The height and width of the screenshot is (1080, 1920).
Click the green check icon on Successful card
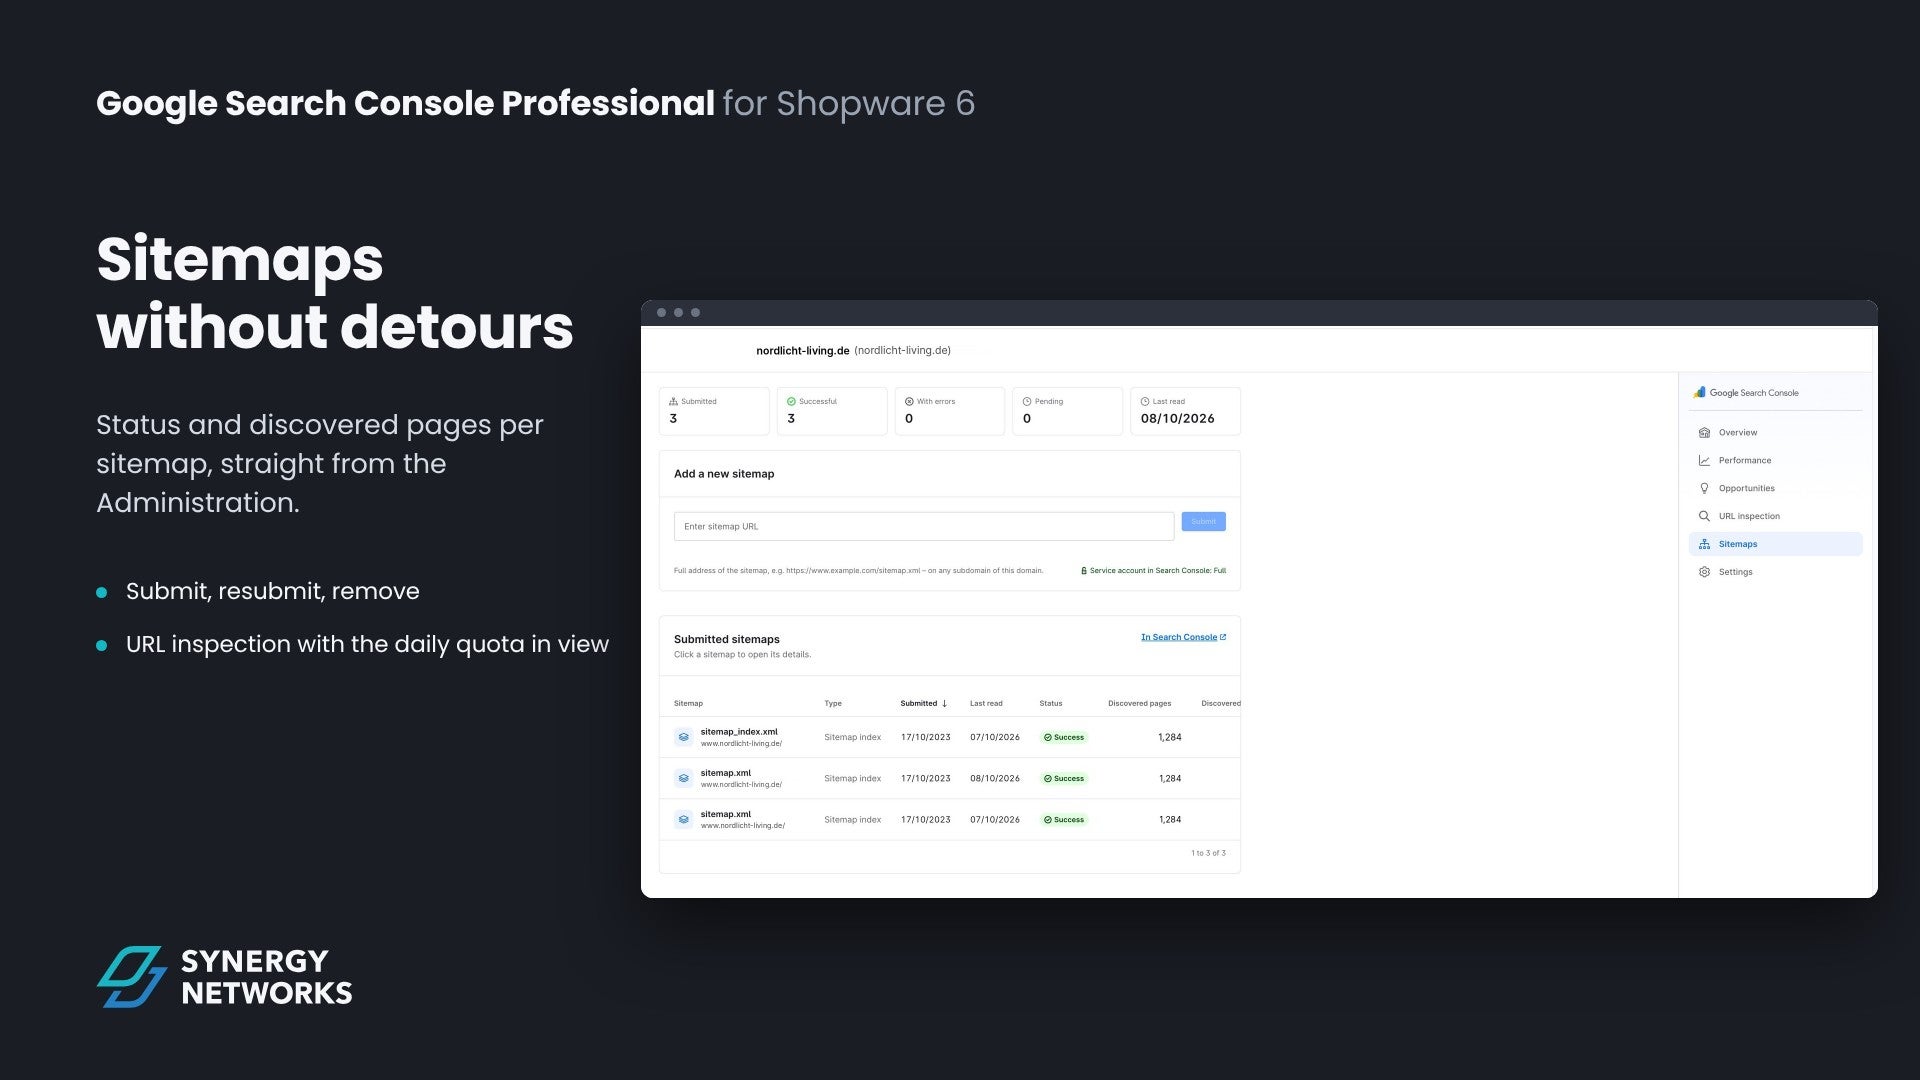(791, 402)
